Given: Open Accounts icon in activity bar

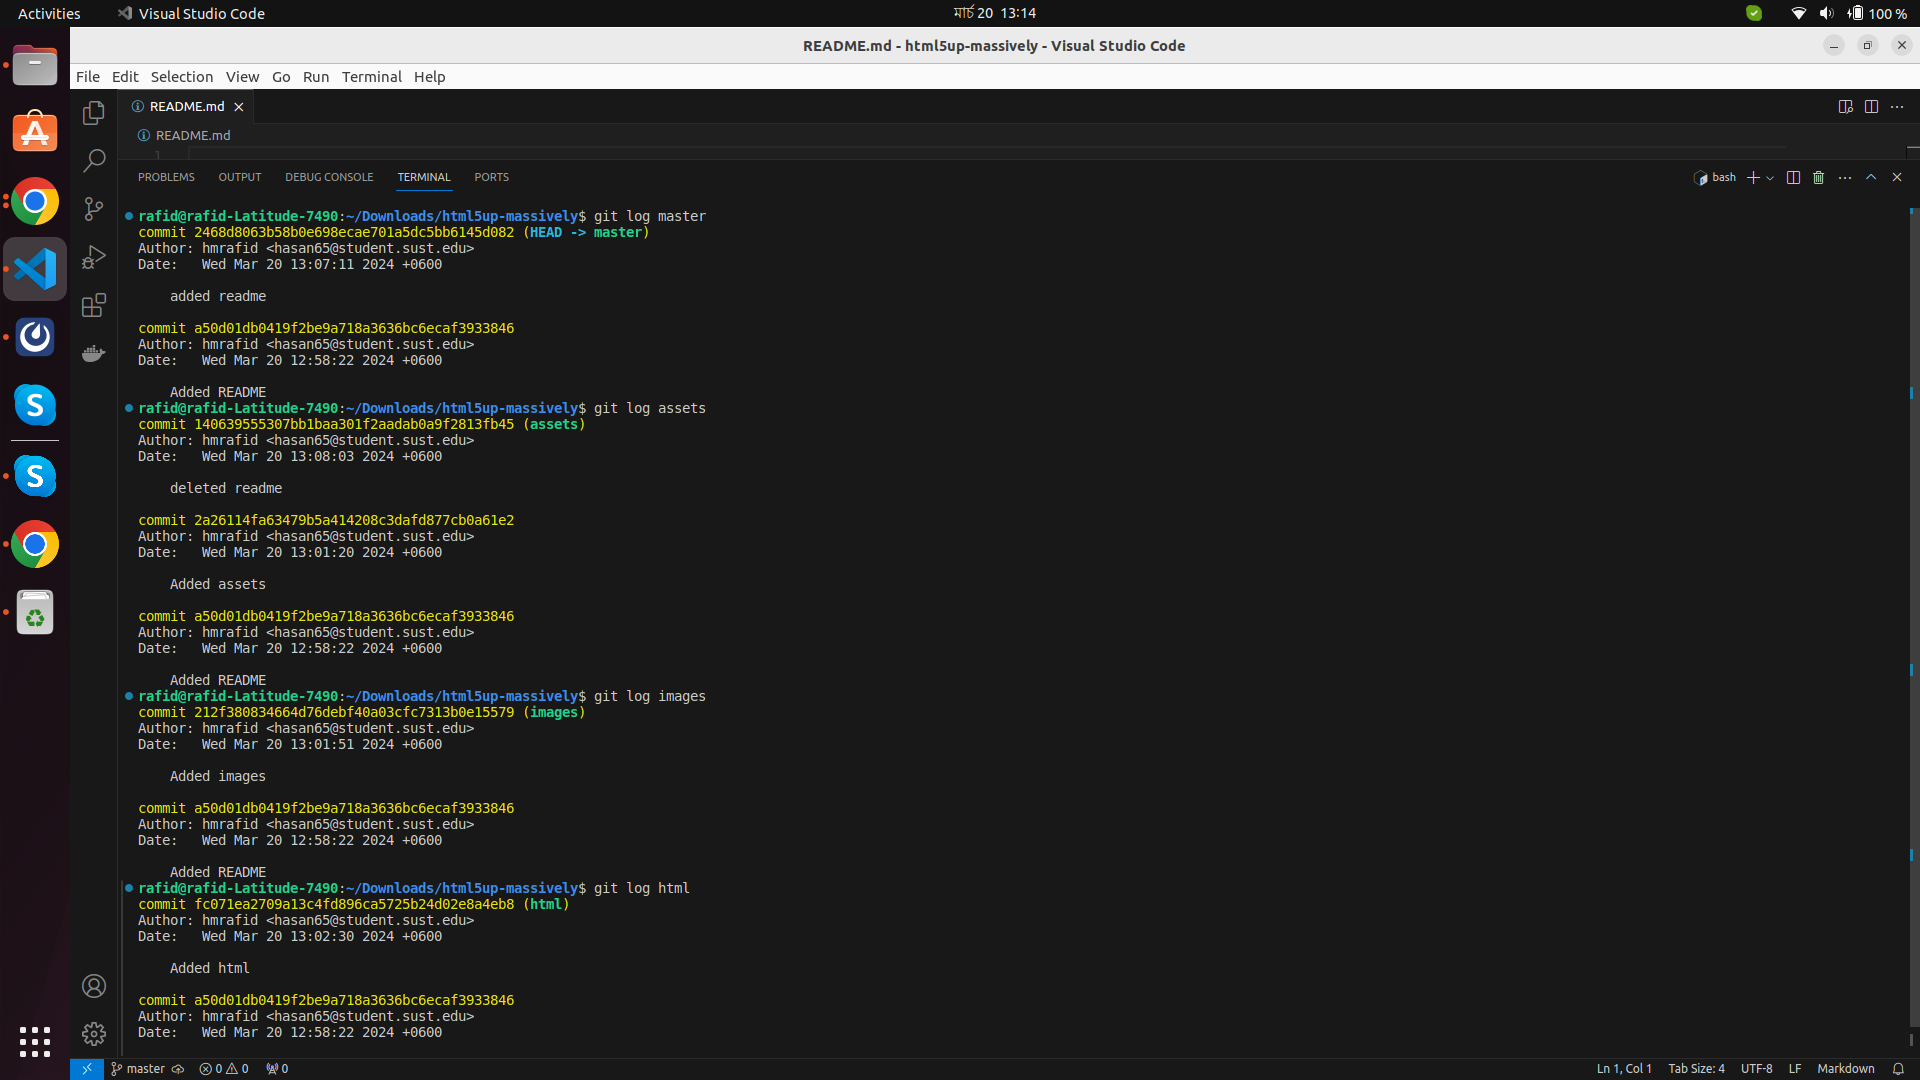Looking at the screenshot, I should pyautogui.click(x=94, y=986).
